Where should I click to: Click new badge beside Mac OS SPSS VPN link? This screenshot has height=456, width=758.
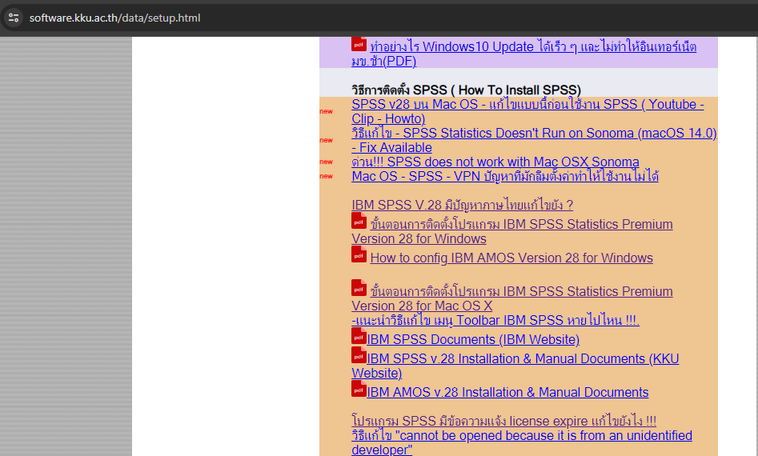[x=326, y=177]
